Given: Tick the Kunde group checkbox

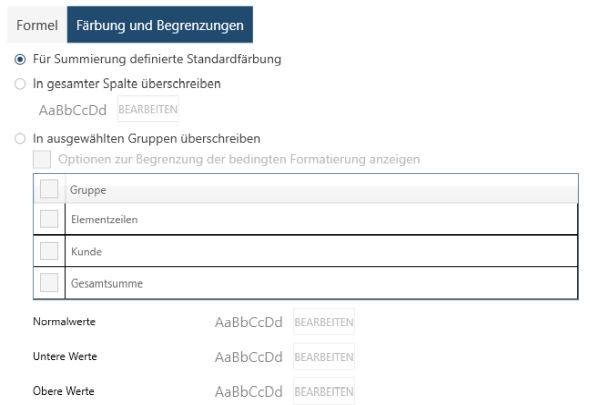Looking at the screenshot, I should pyautogui.click(x=49, y=251).
